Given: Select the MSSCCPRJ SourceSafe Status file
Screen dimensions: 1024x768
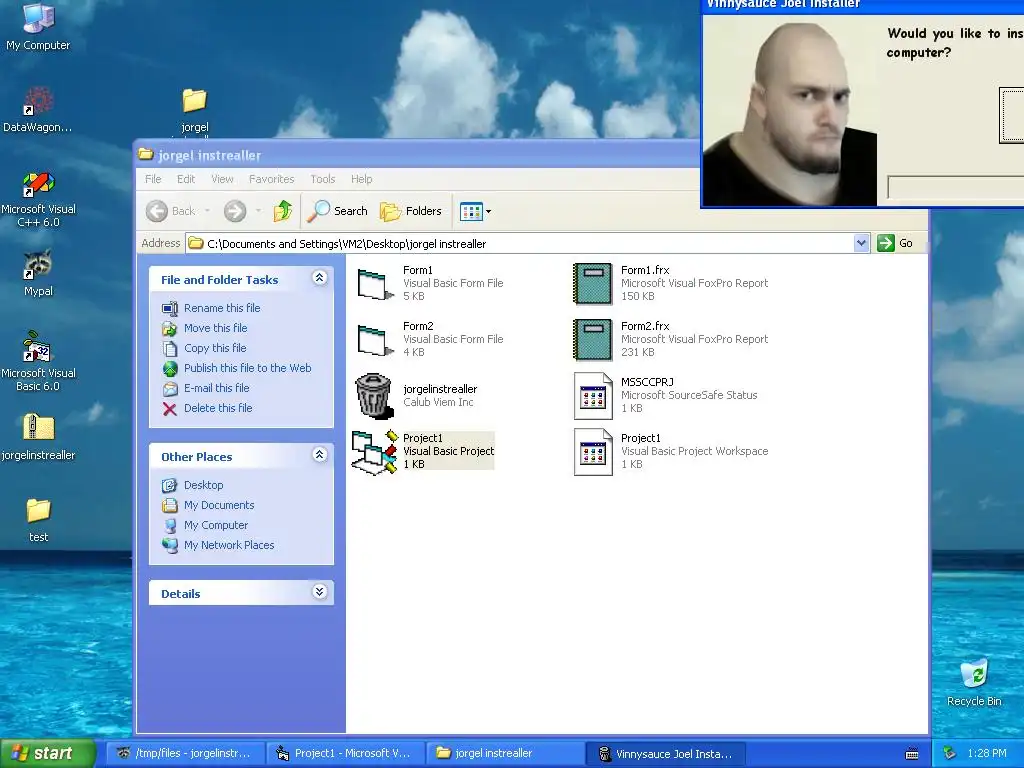Looking at the screenshot, I should coord(665,395).
